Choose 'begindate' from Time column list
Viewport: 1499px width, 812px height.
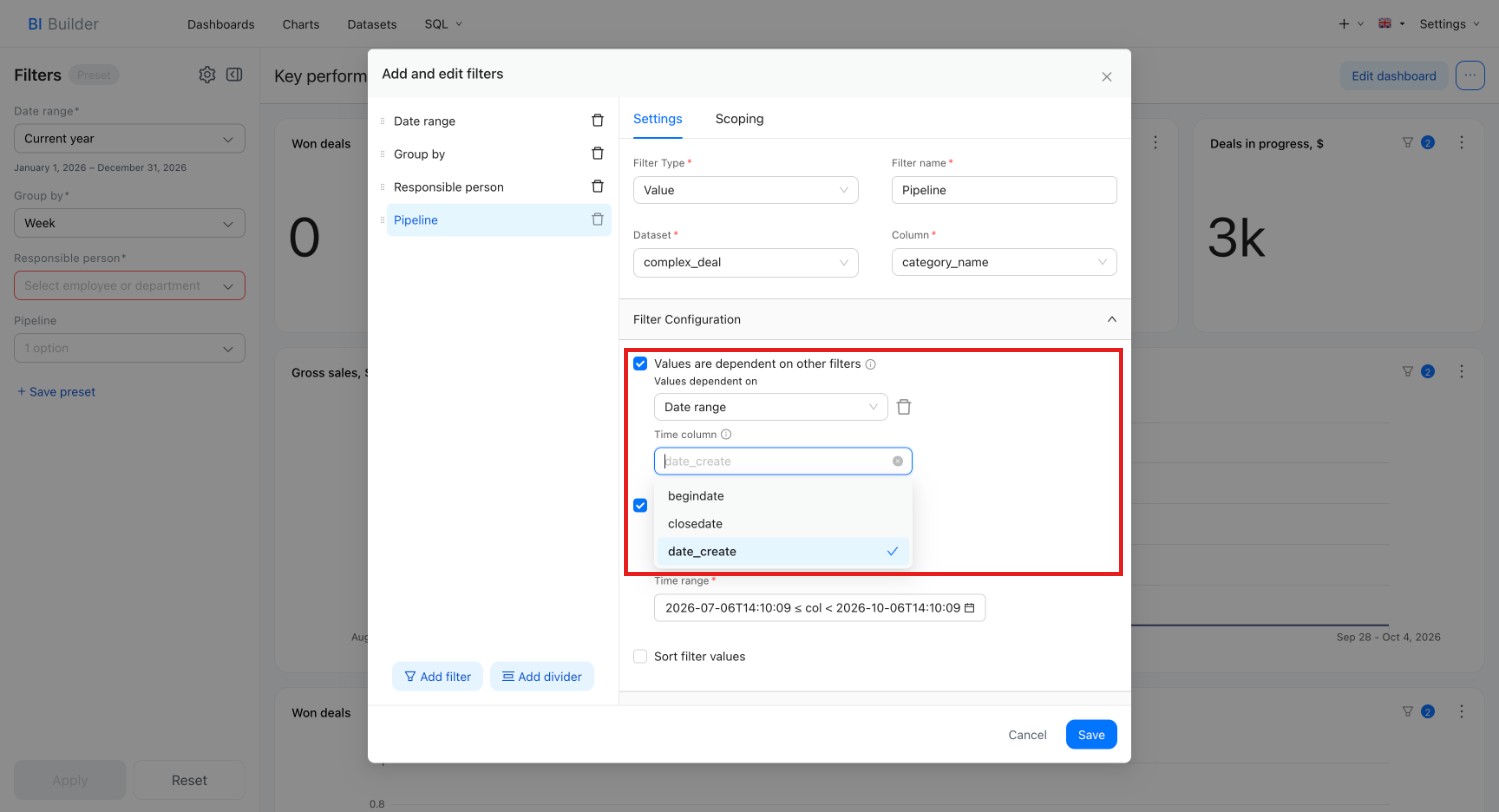[783, 496]
